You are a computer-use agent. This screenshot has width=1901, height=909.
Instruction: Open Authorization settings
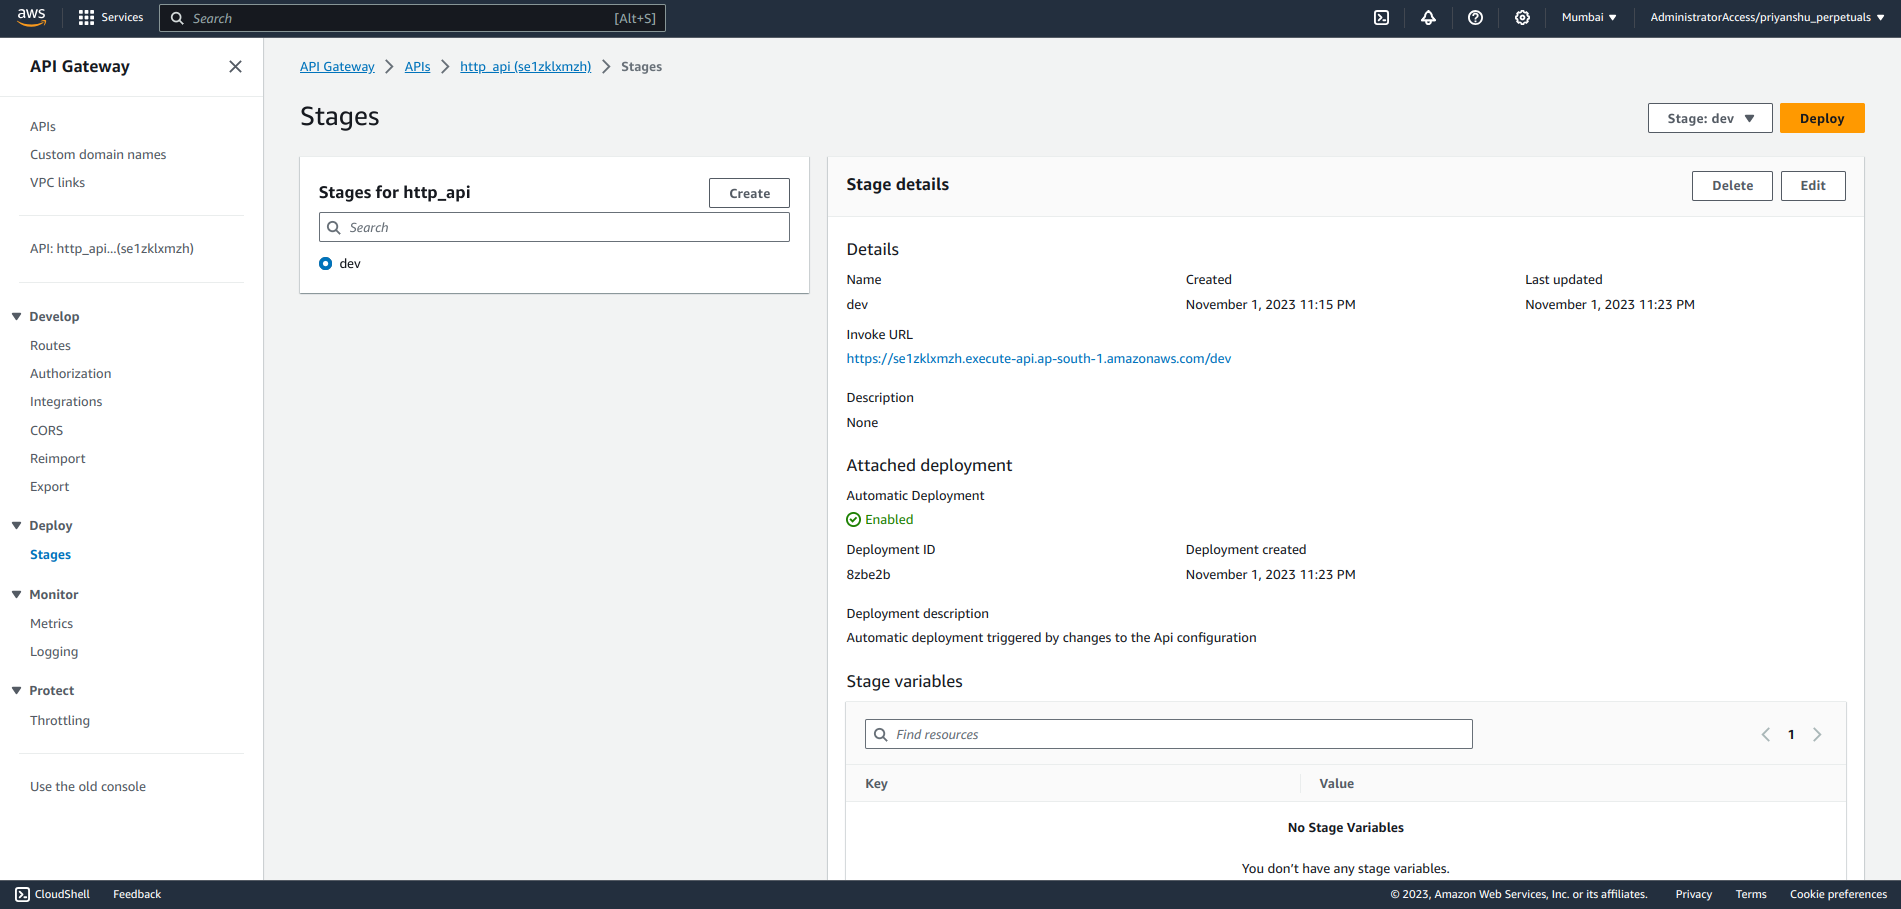(70, 373)
